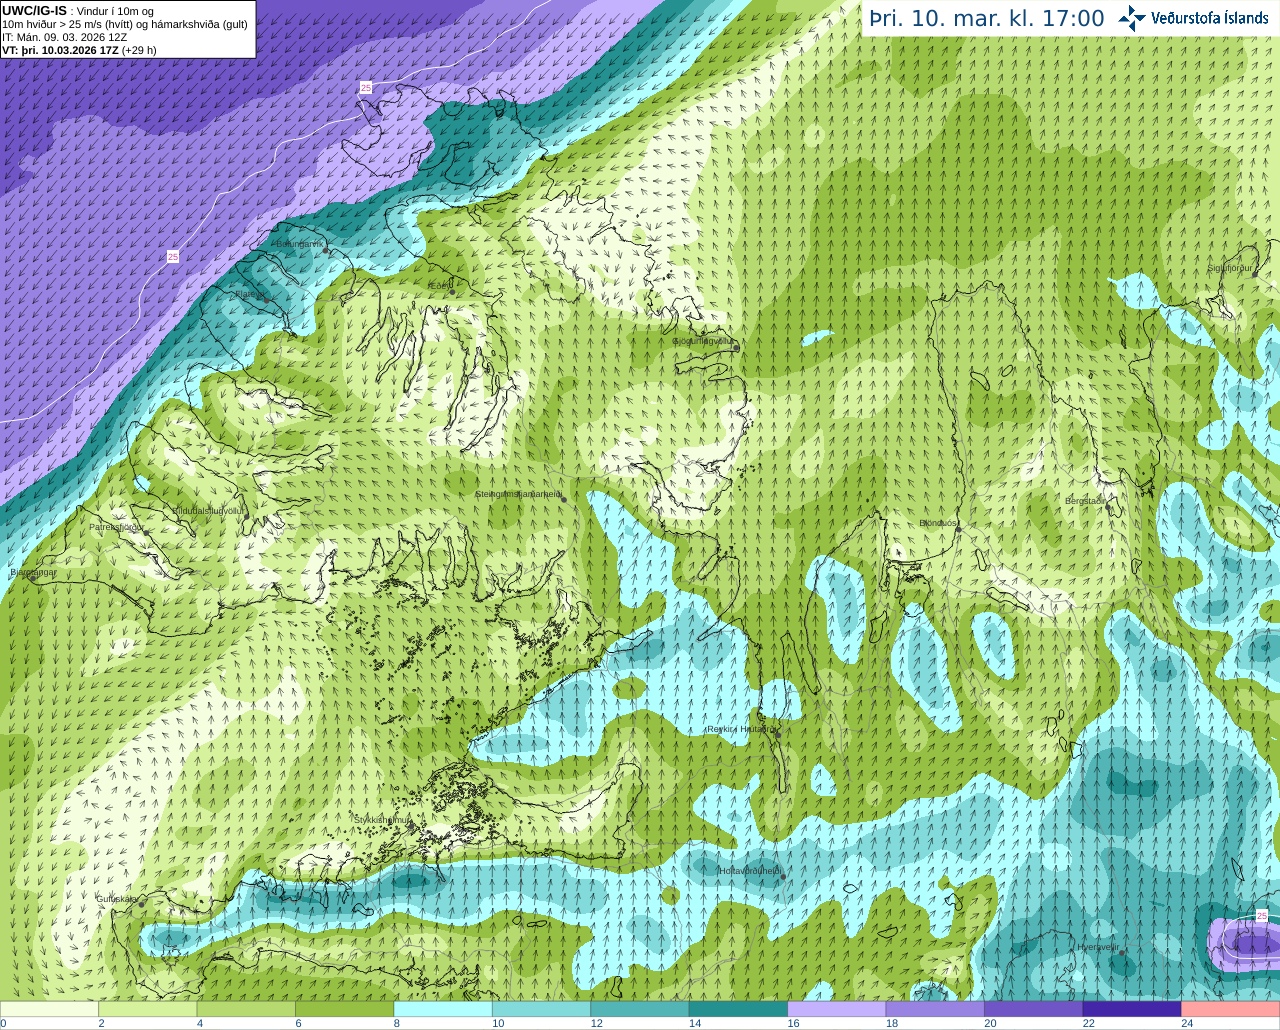Click the 25 contour label near Hveravellir

click(x=1261, y=915)
